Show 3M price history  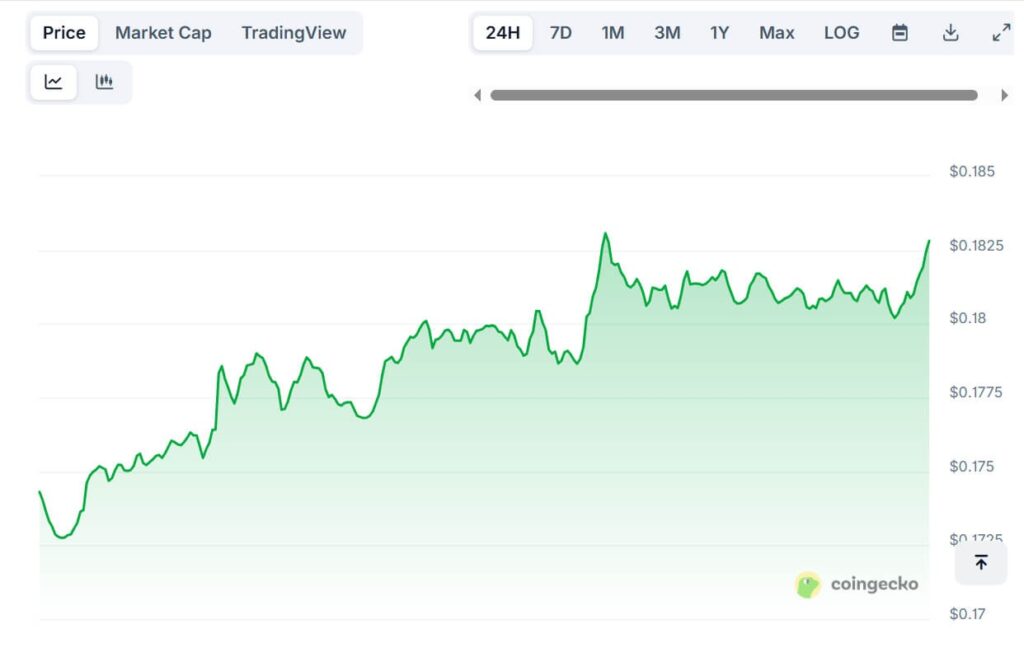click(x=667, y=33)
